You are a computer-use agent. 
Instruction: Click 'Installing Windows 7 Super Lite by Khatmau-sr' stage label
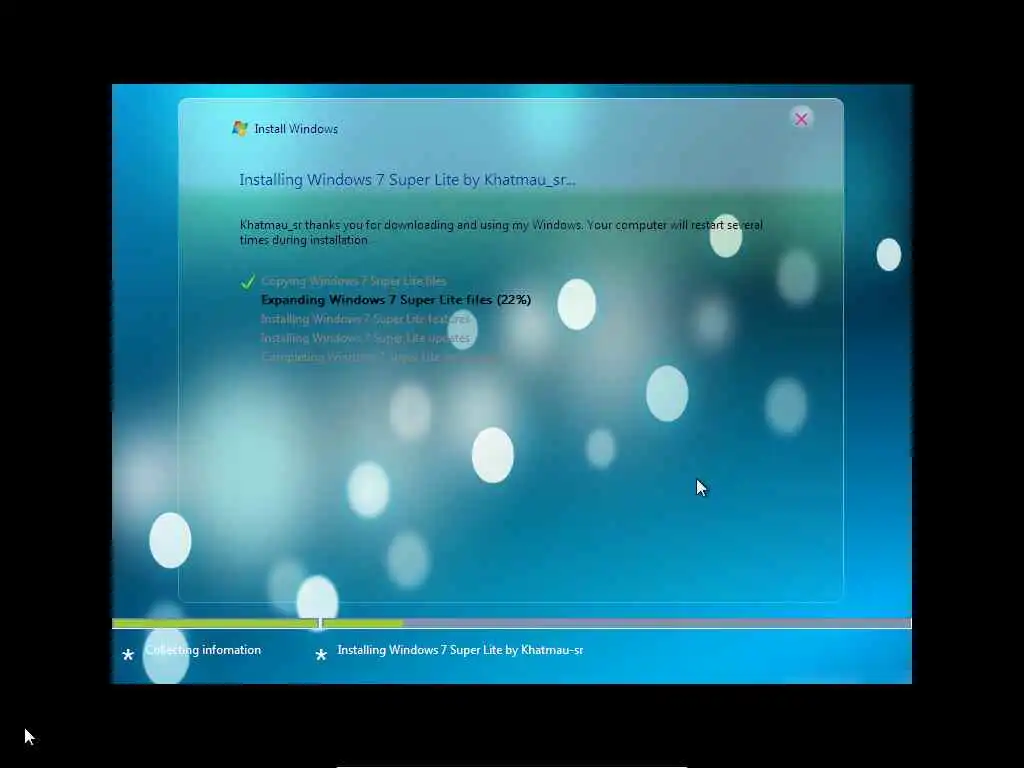click(x=460, y=650)
